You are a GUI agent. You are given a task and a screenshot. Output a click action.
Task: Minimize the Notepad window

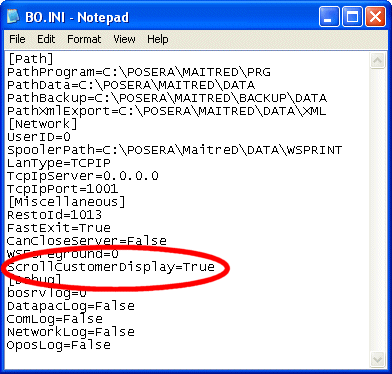[329, 17]
